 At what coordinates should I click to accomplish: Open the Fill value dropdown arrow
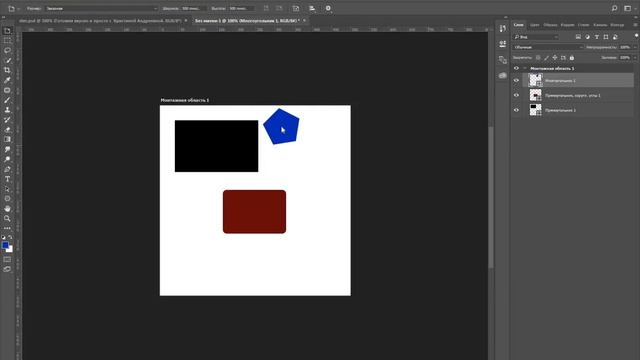click(635, 58)
